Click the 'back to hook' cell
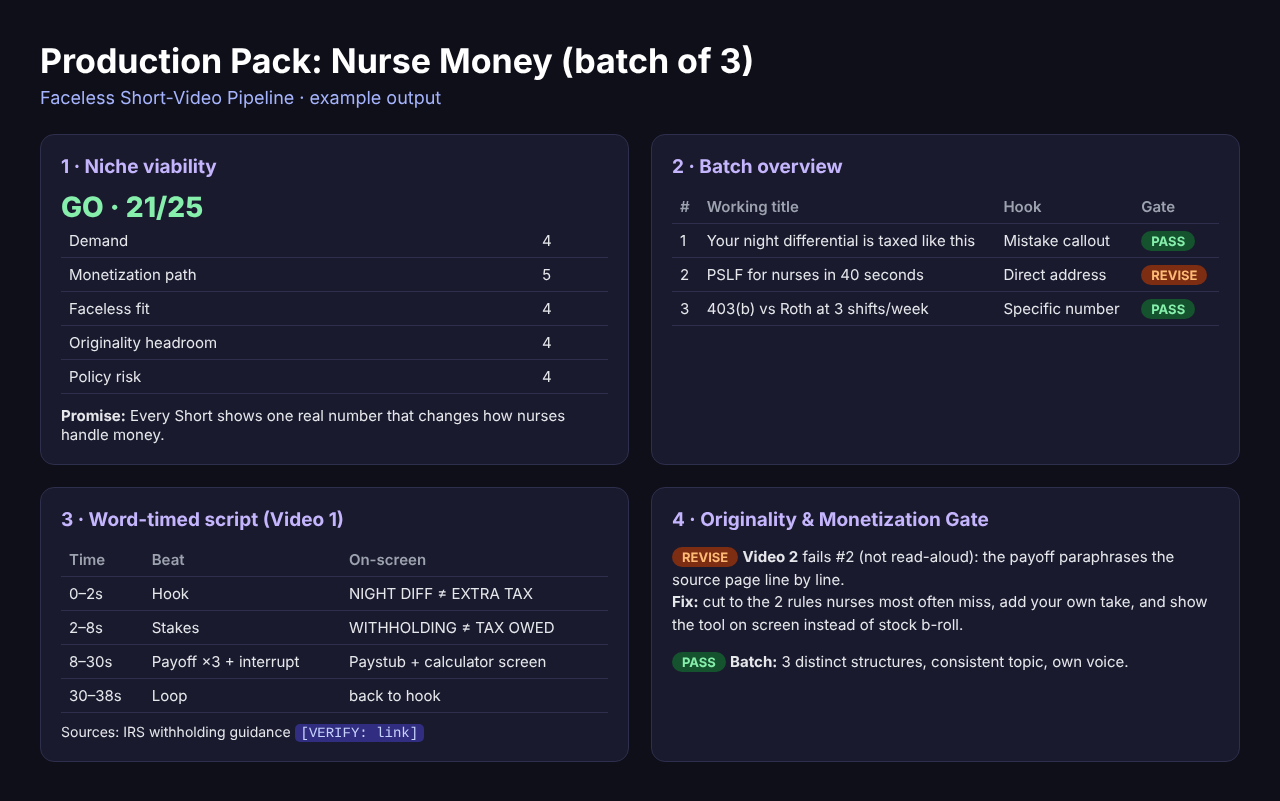This screenshot has width=1280, height=801. click(395, 696)
